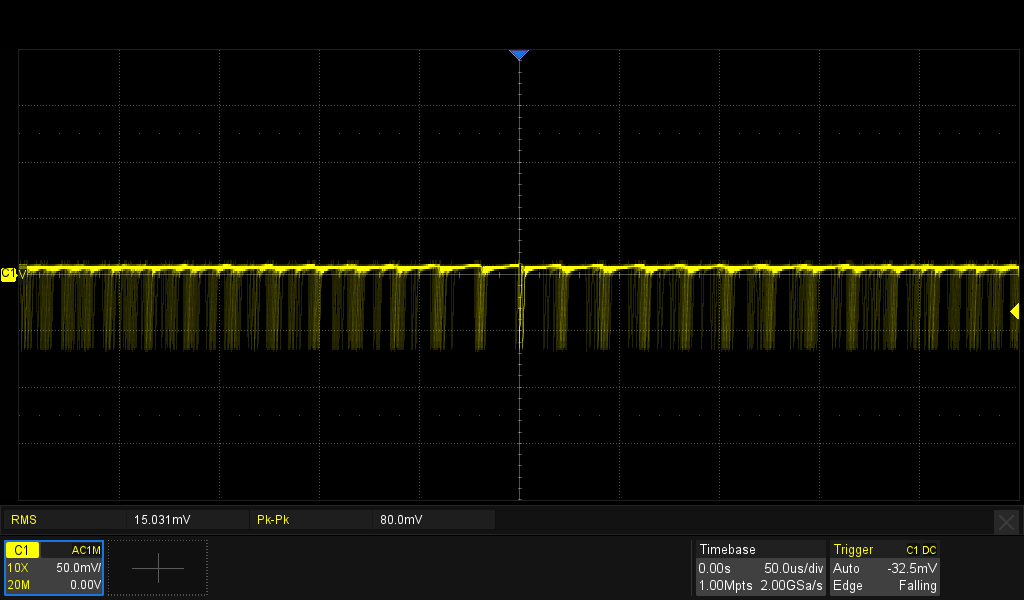This screenshot has width=1024, height=600.
Task: Click the Pk-Pk measurement label
Action: coord(273,520)
